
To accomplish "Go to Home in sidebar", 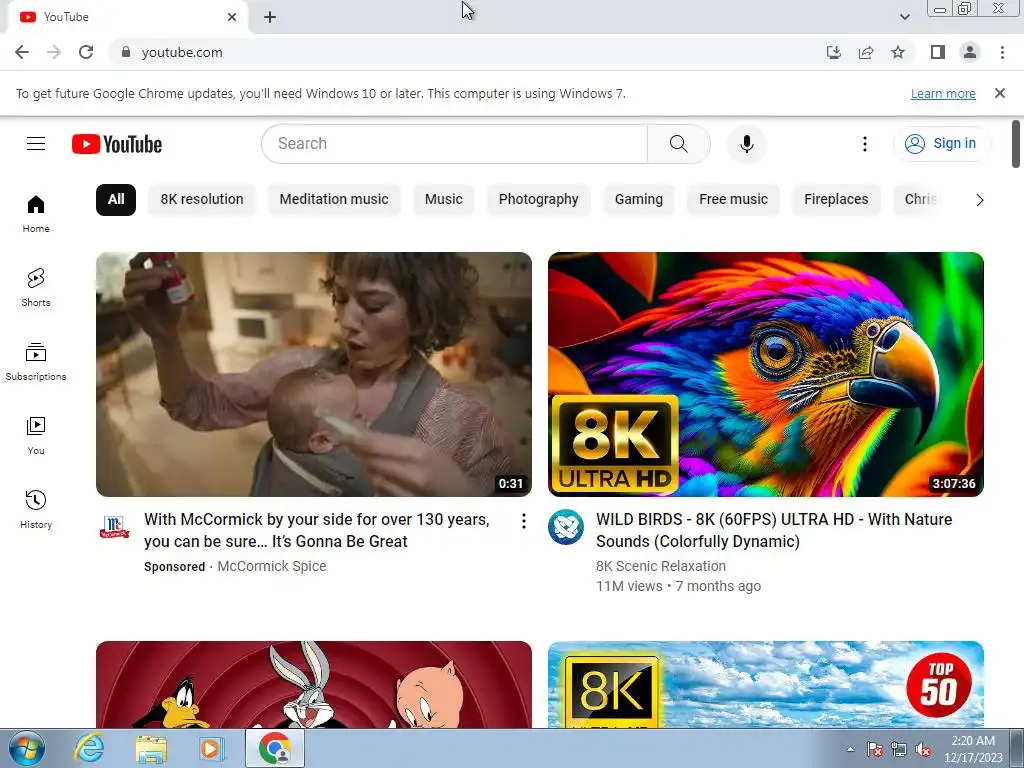I will coord(36,214).
